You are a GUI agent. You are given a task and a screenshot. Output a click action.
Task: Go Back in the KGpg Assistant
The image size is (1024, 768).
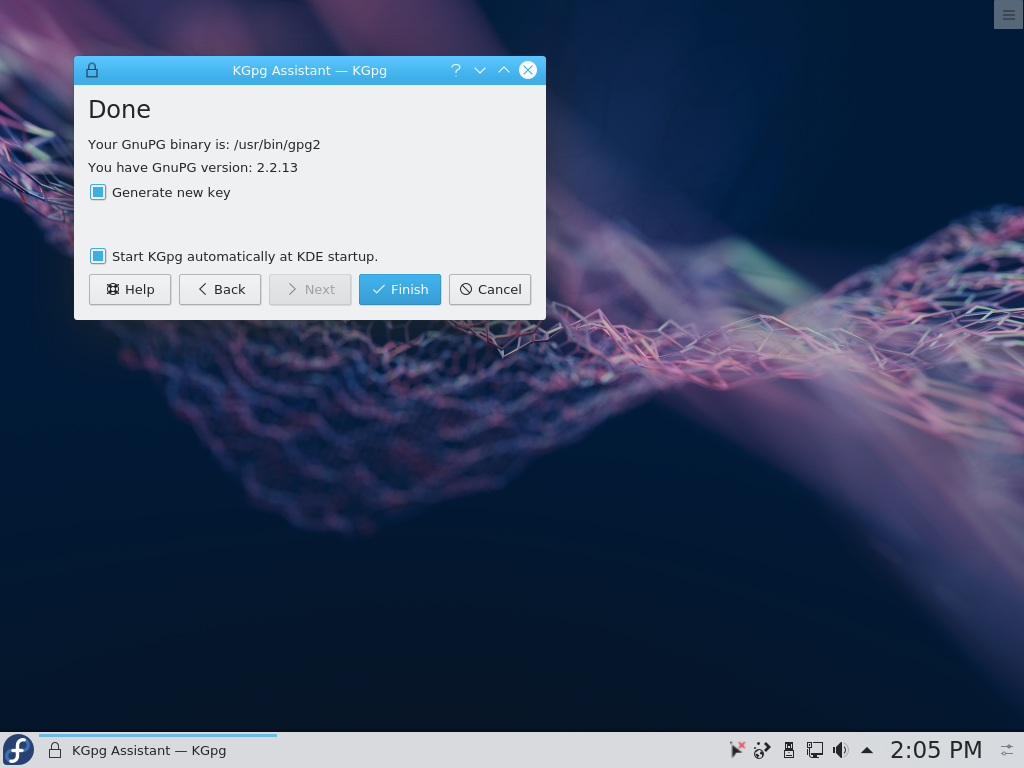coord(220,289)
